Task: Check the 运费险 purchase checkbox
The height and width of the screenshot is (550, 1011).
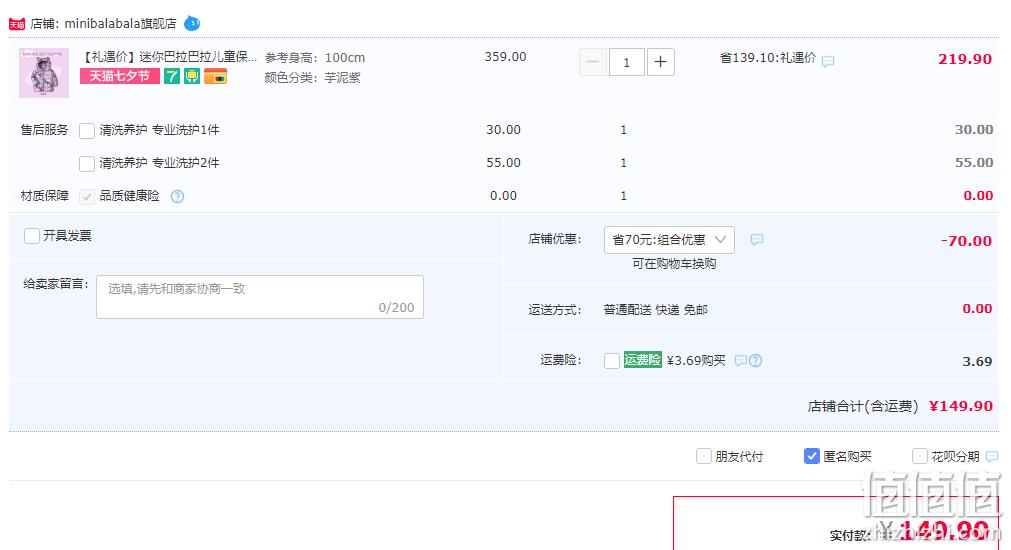Action: [x=612, y=361]
